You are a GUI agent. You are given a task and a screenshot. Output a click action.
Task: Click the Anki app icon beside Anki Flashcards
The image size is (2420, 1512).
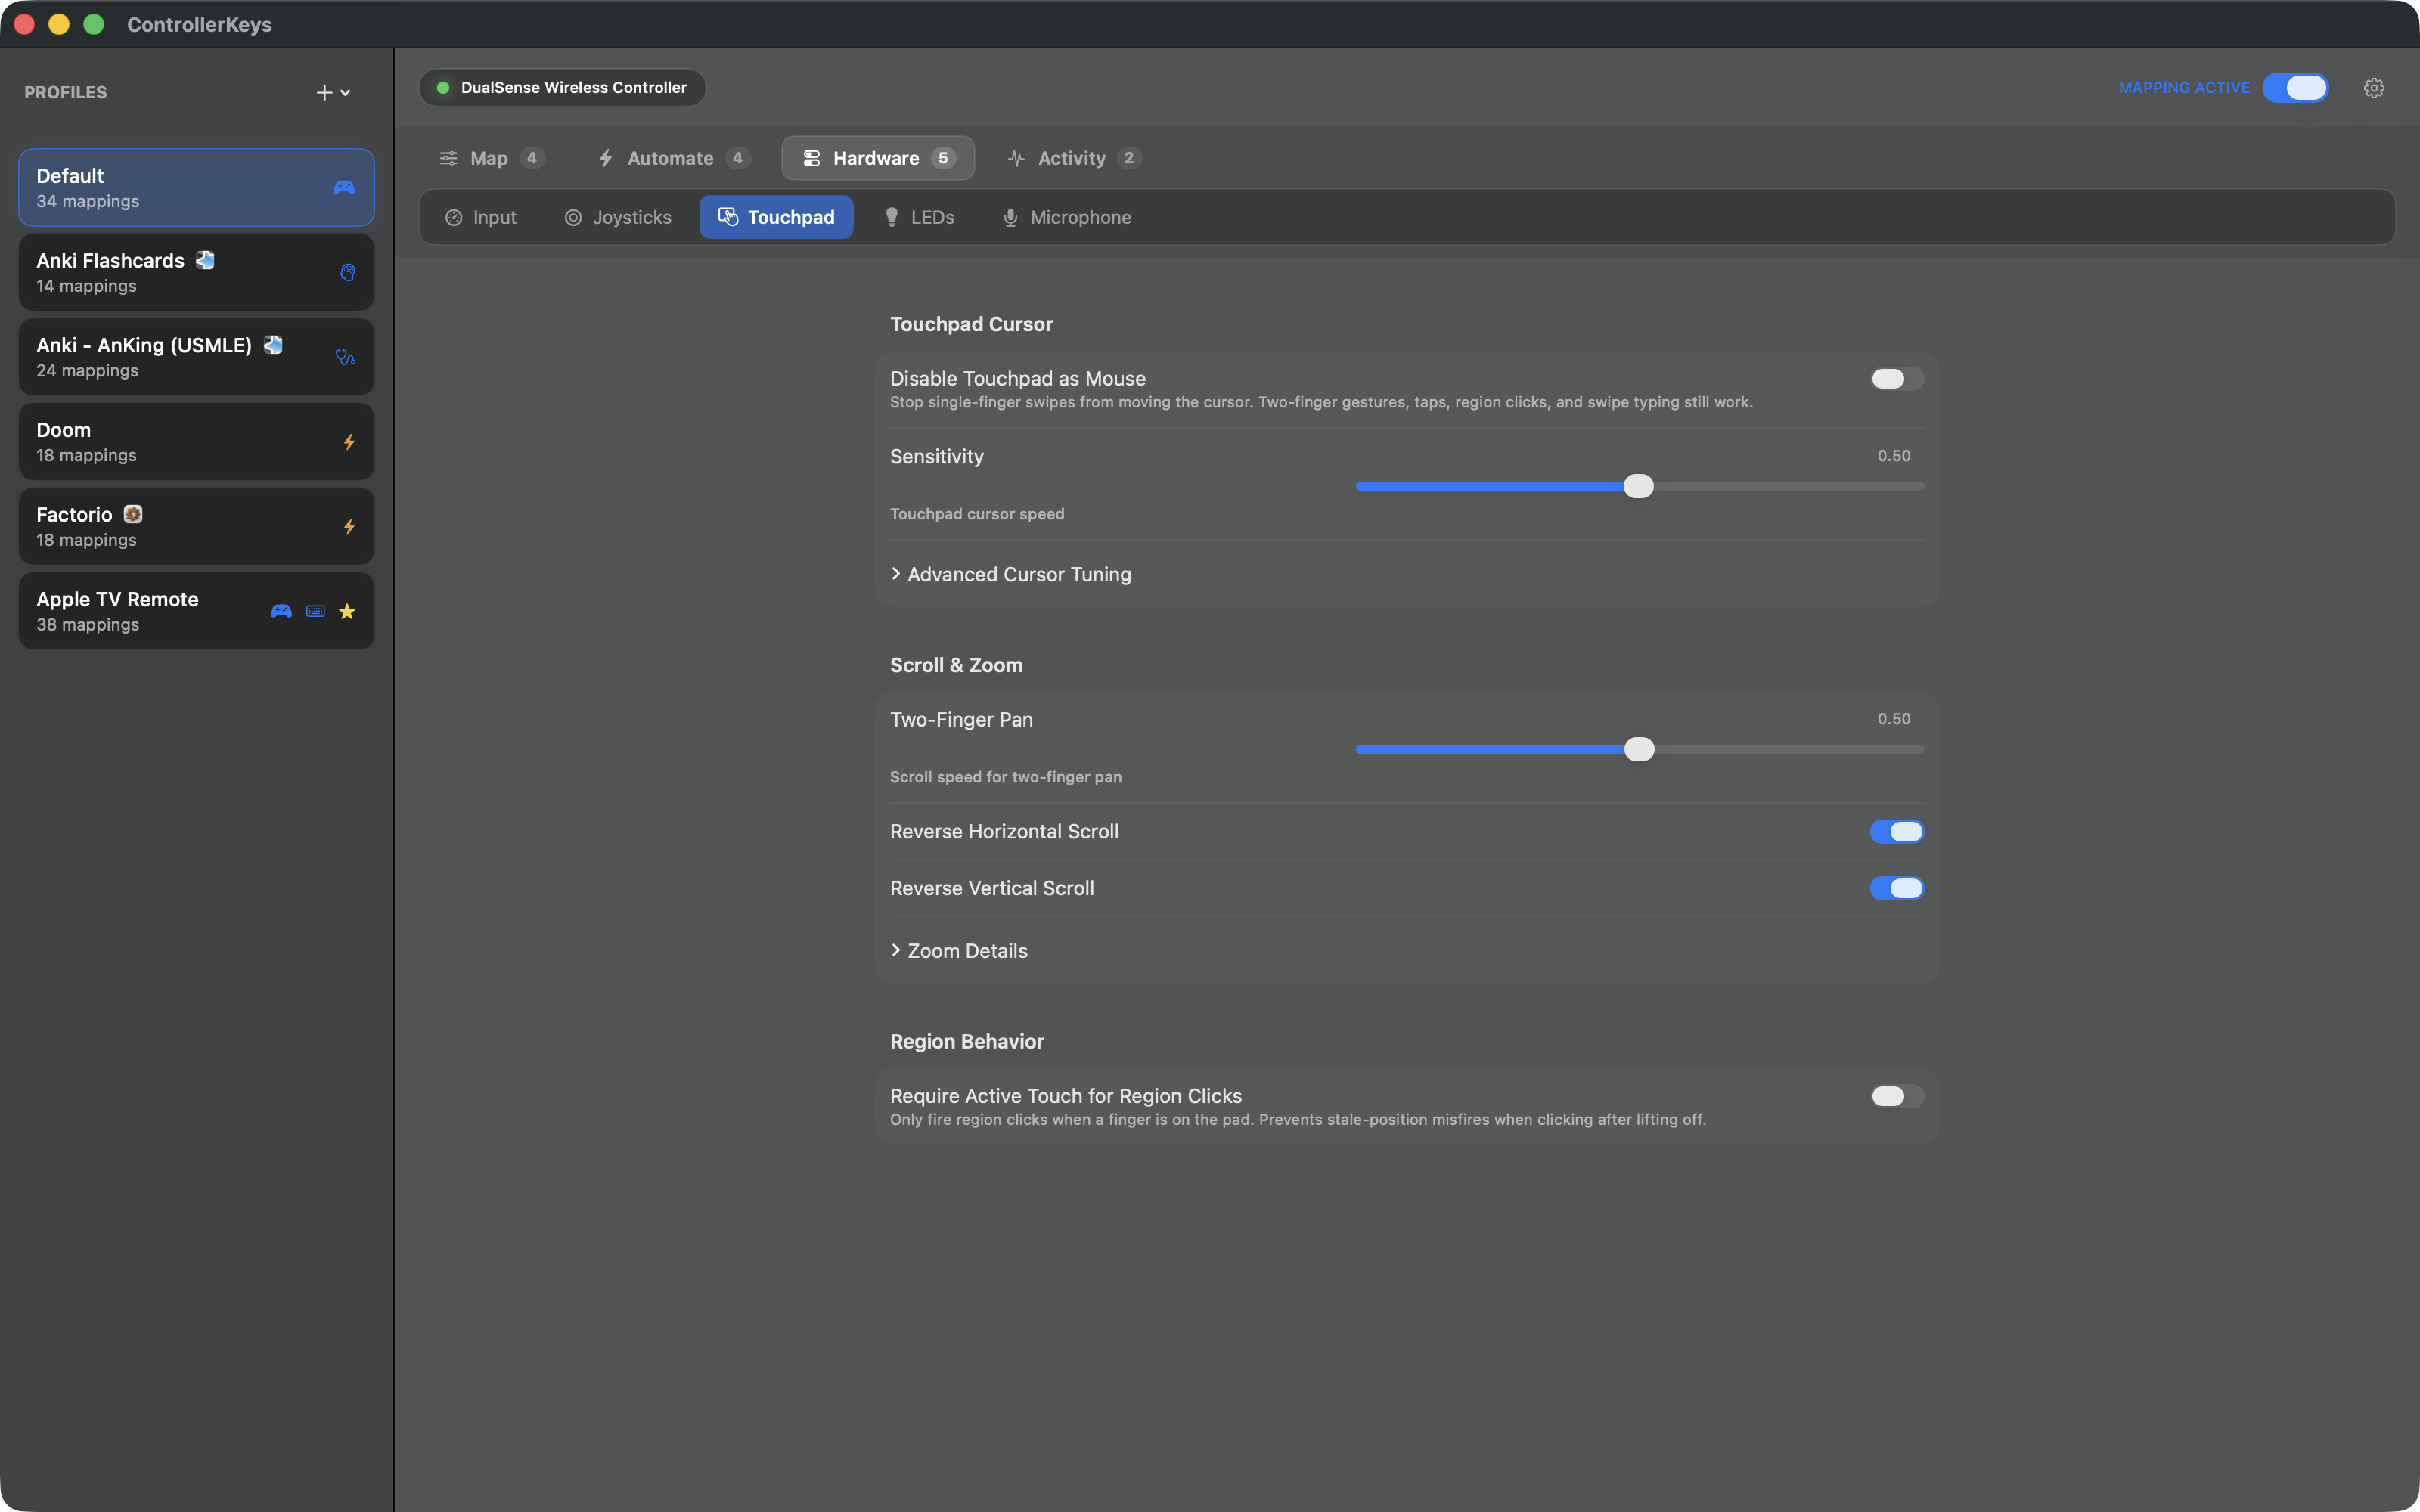pos(205,260)
